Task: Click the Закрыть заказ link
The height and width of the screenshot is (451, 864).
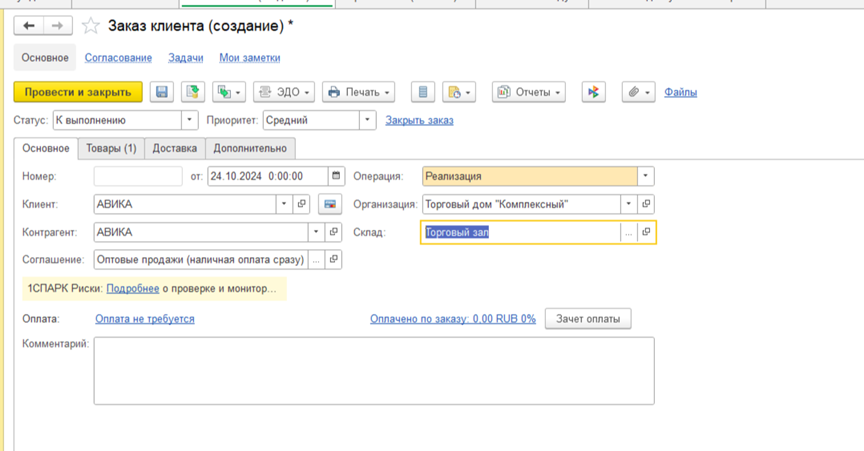Action: coord(419,120)
